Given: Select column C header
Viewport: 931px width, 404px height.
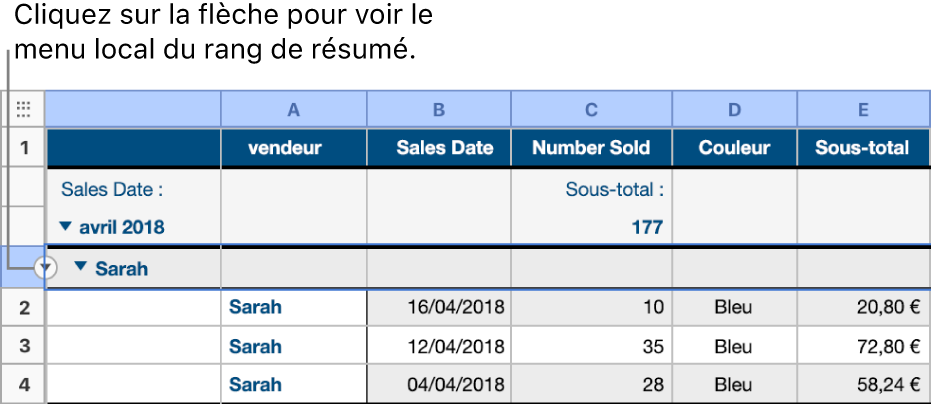Looking at the screenshot, I should (x=591, y=110).
